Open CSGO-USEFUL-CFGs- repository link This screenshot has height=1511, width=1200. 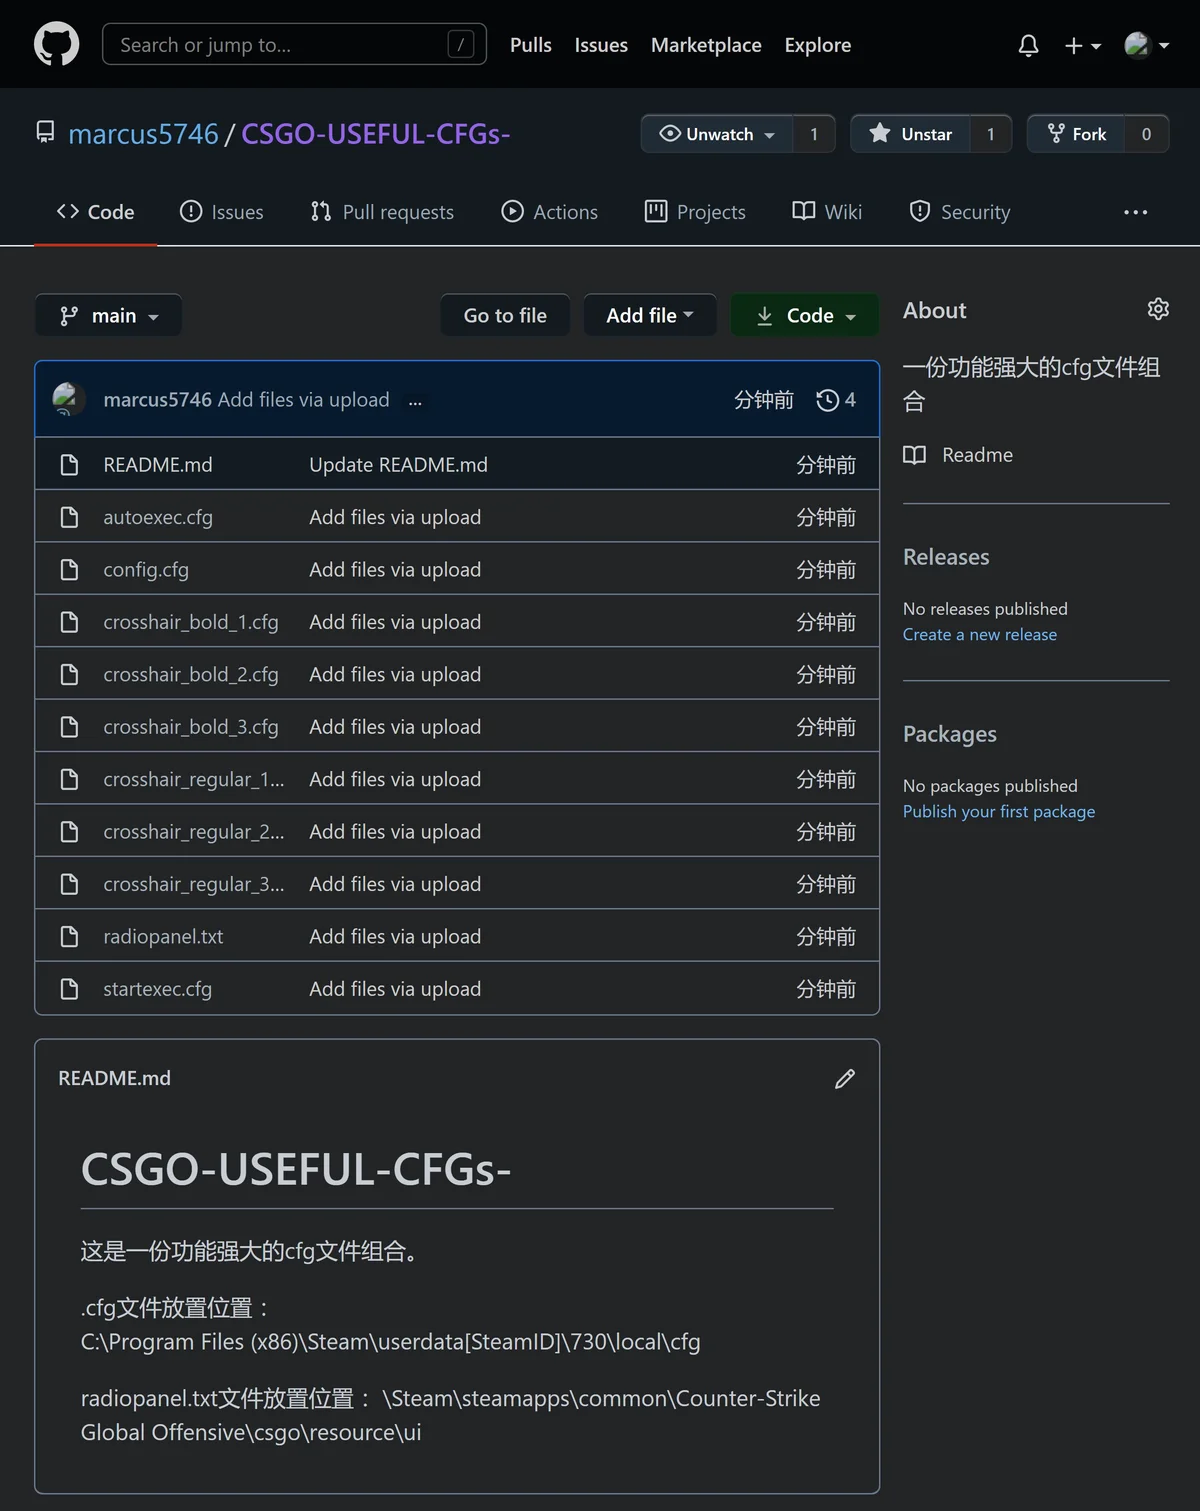tap(376, 134)
